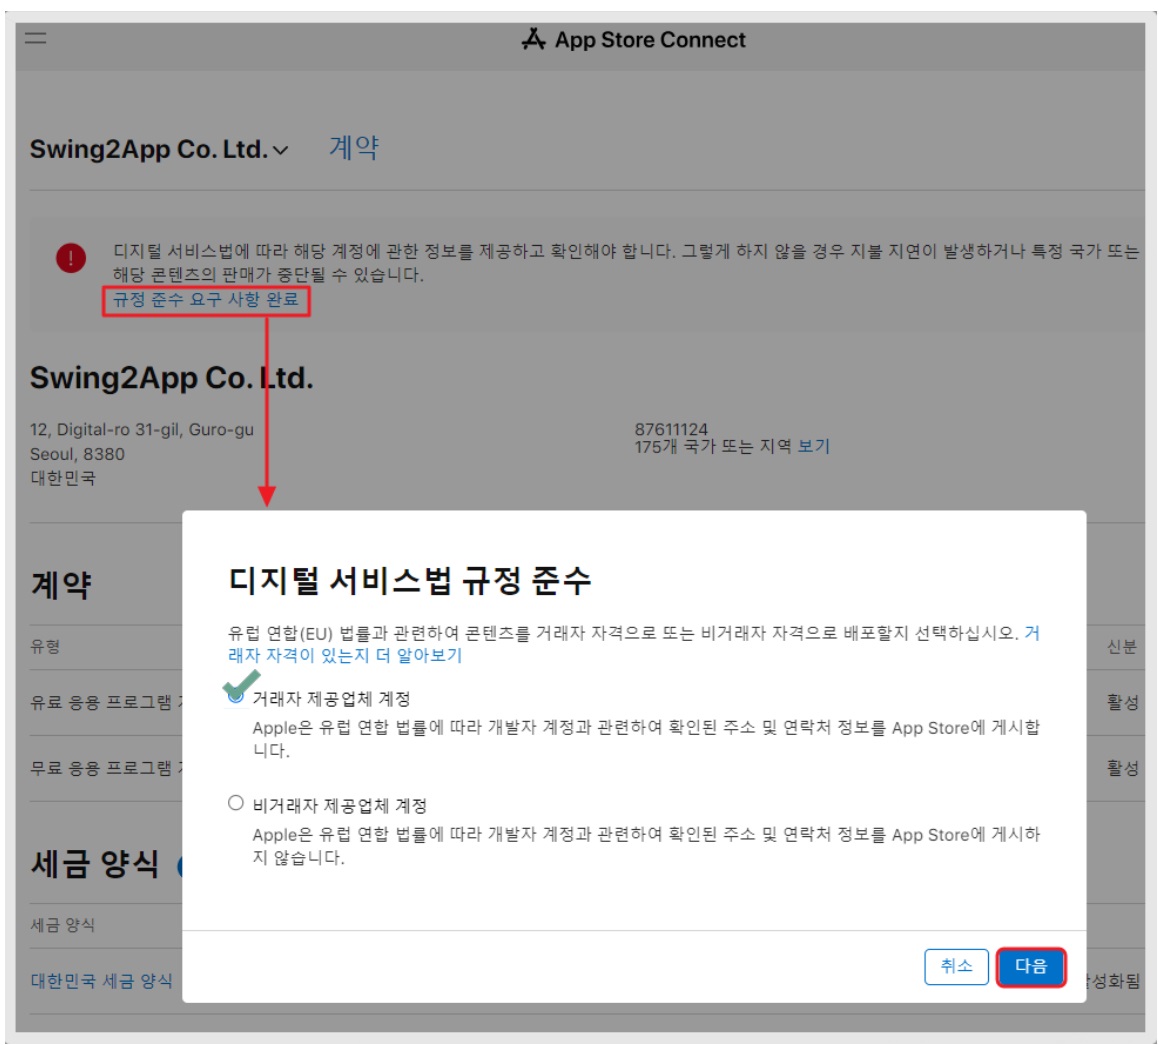Click the Swing2App Co. Ltd. company heading

[171, 378]
